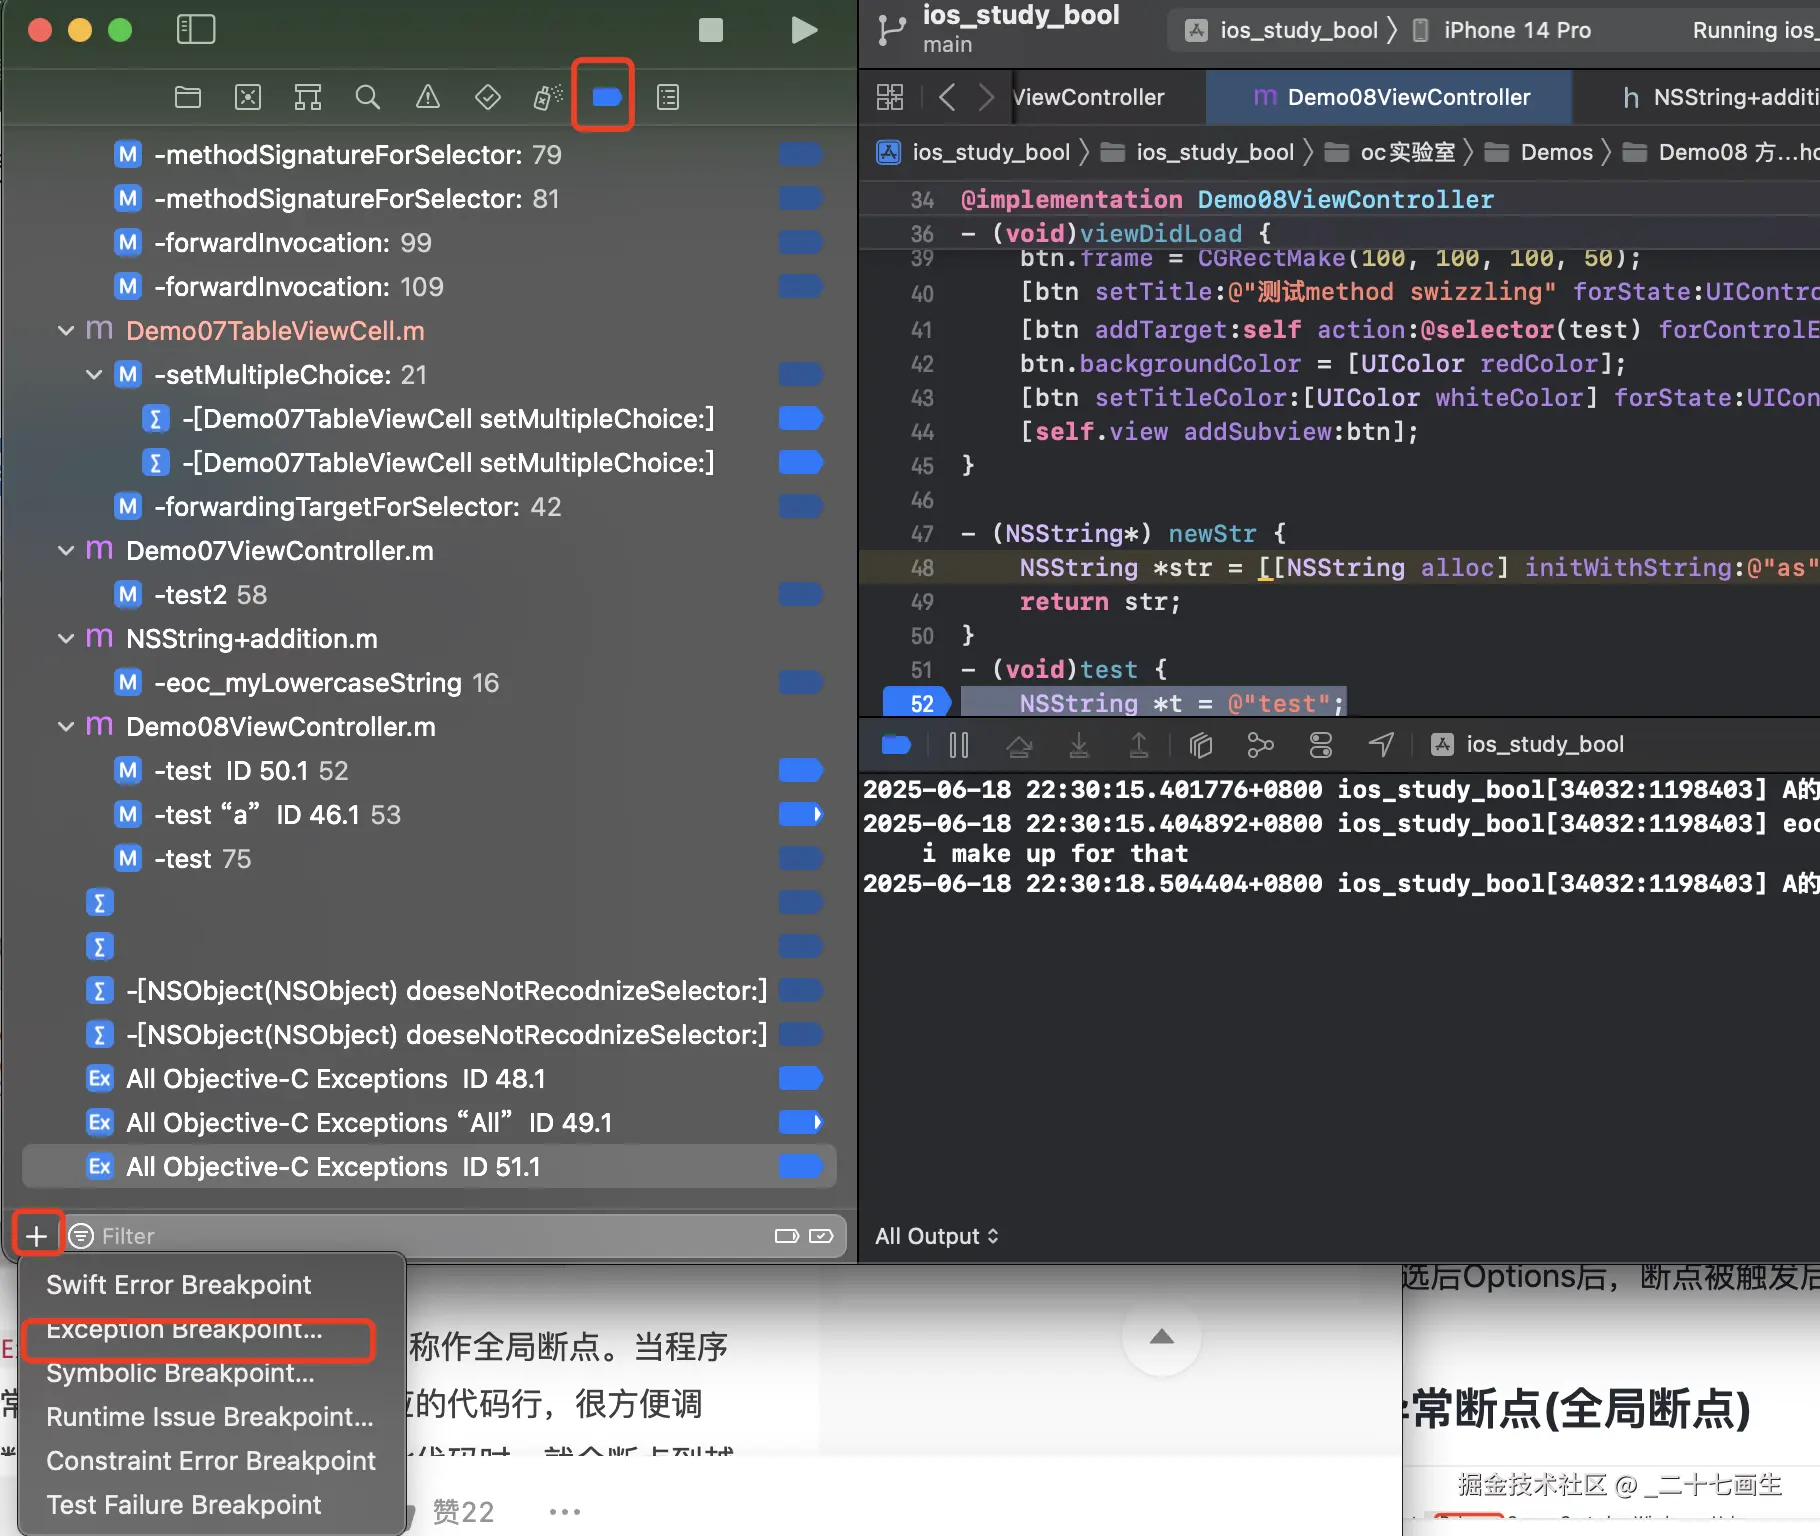The height and width of the screenshot is (1536, 1820).
Task: Open the Symbol navigator
Action: [x=308, y=97]
